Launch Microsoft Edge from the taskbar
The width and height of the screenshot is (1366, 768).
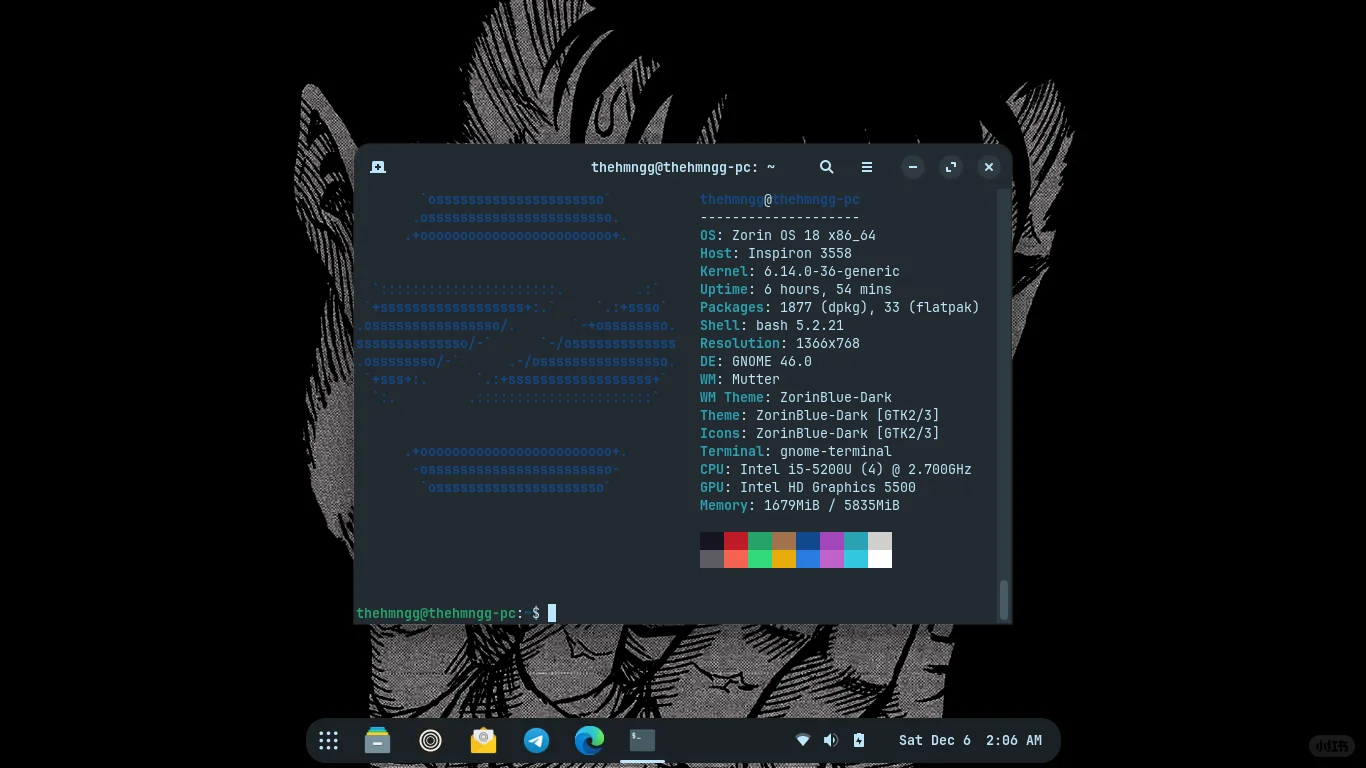coord(590,741)
